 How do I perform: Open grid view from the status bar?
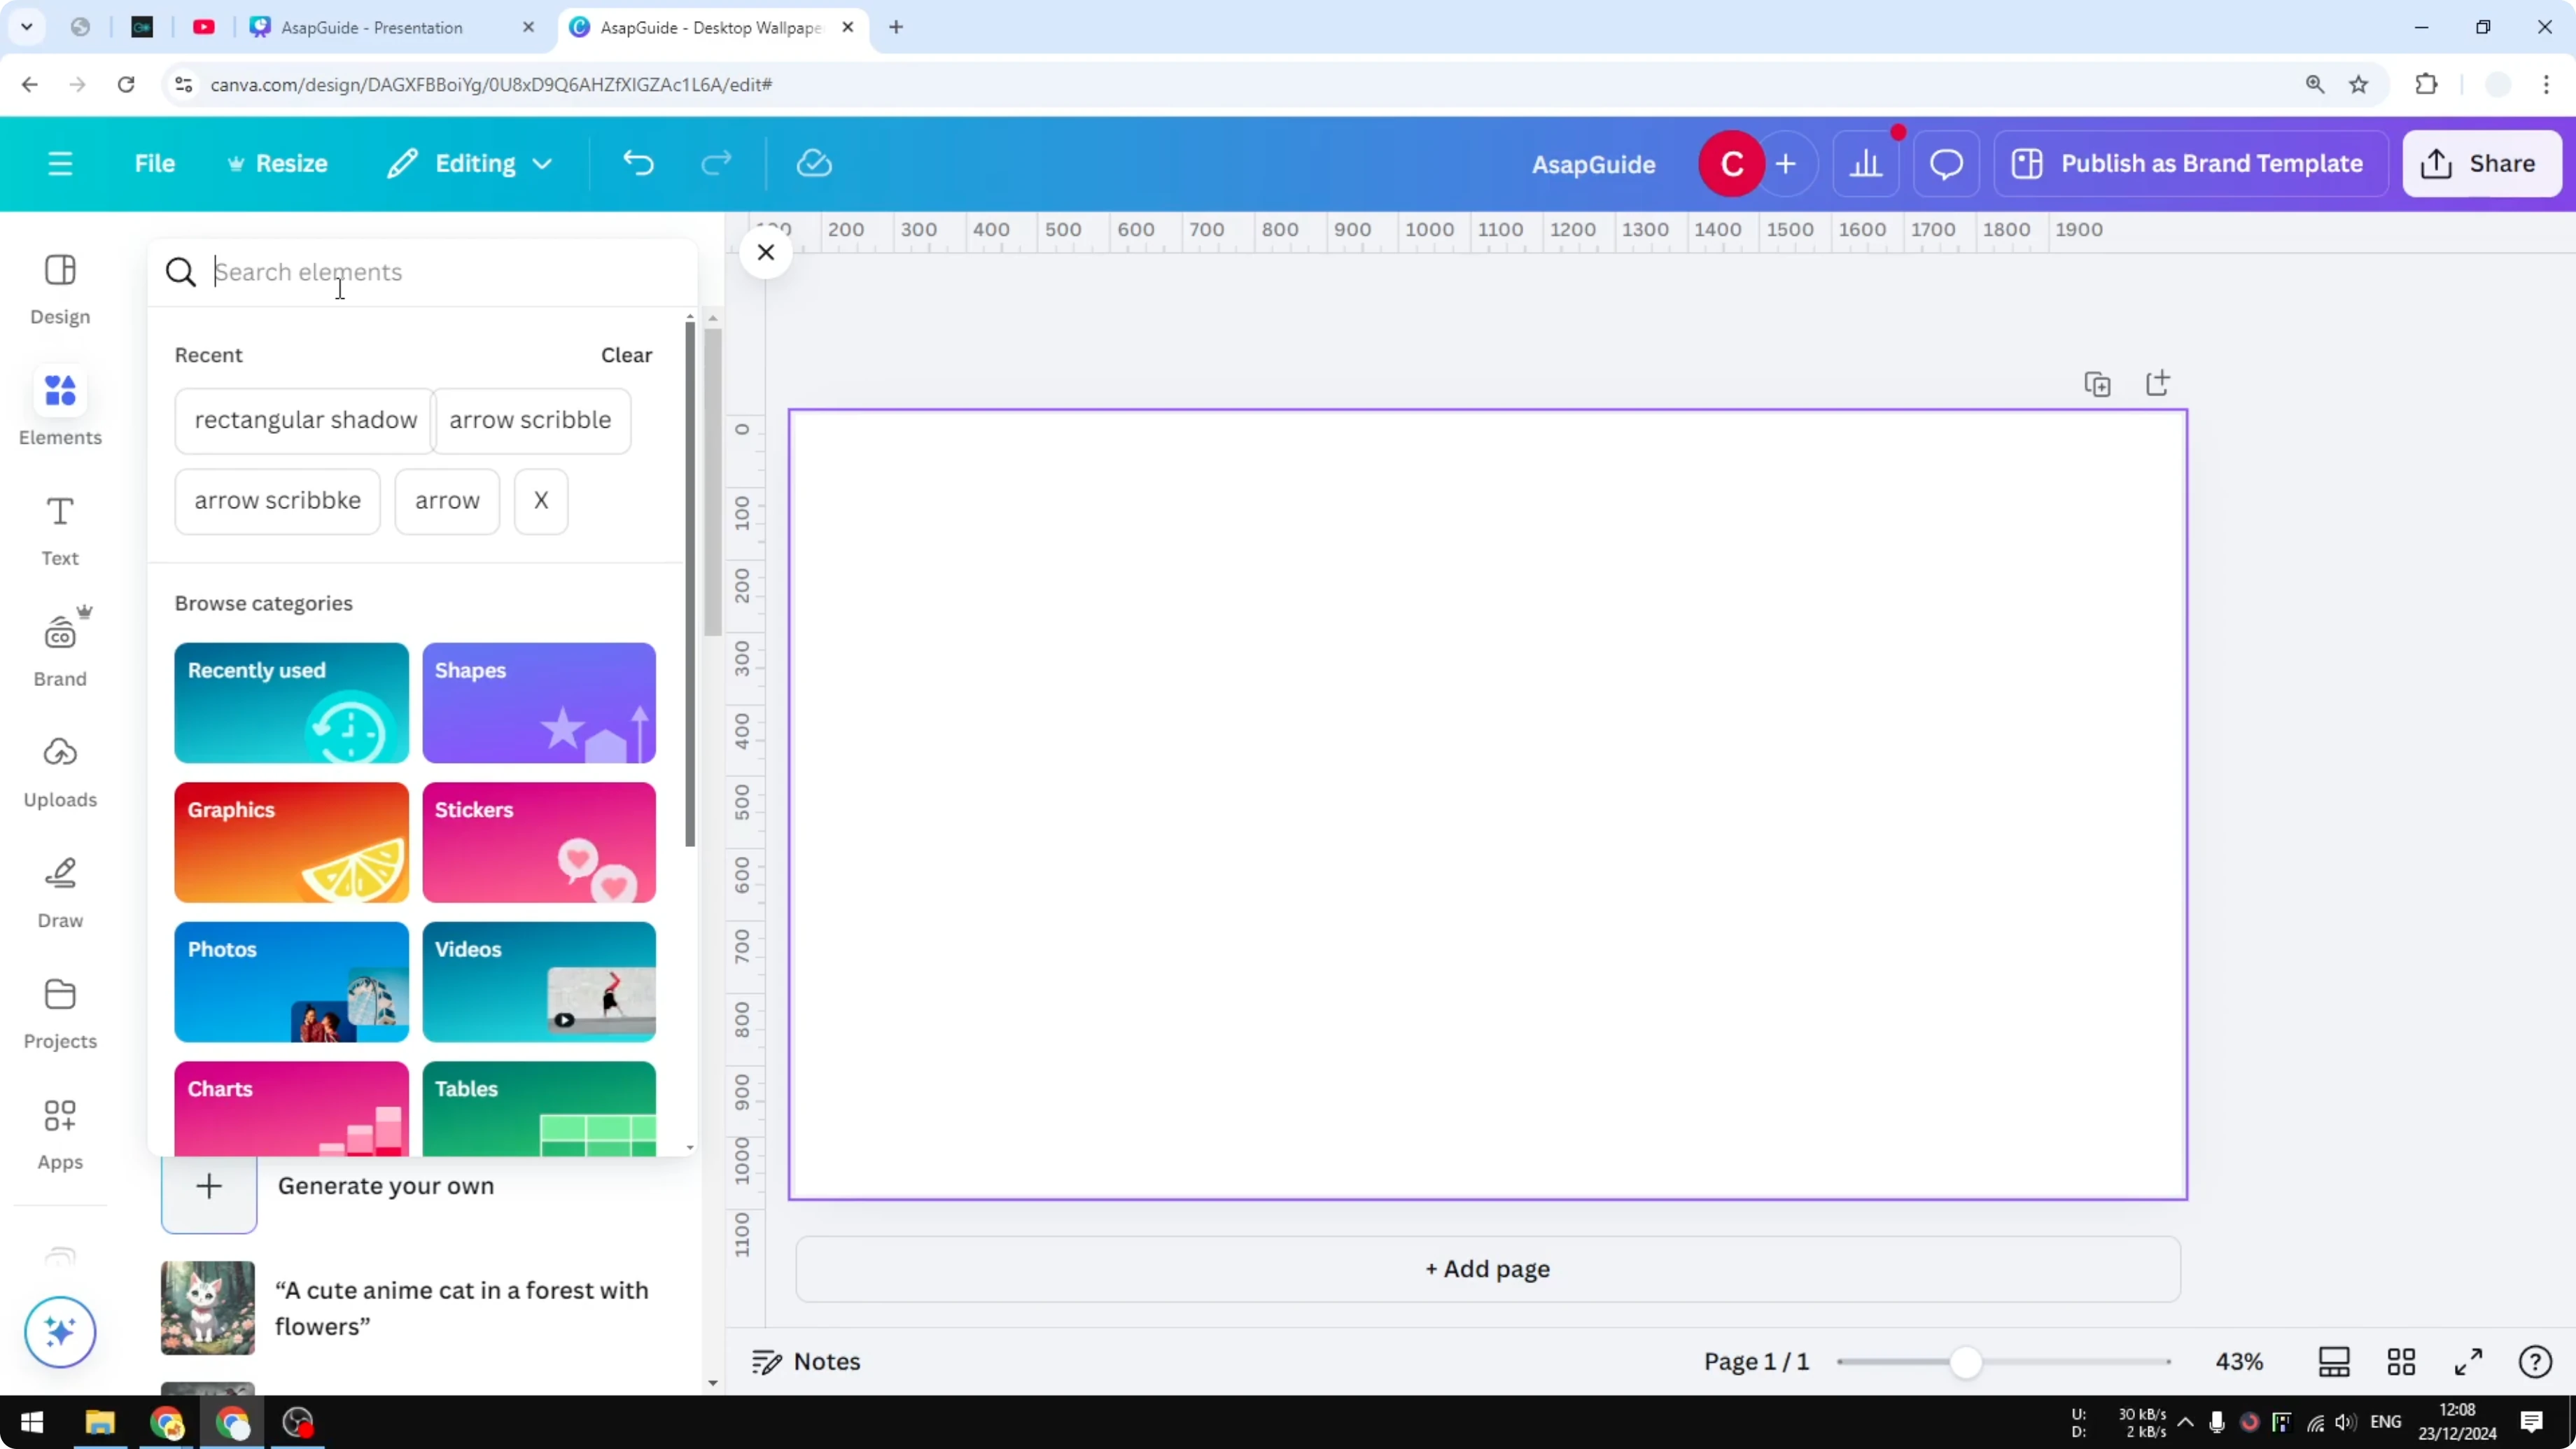tap(2402, 1361)
